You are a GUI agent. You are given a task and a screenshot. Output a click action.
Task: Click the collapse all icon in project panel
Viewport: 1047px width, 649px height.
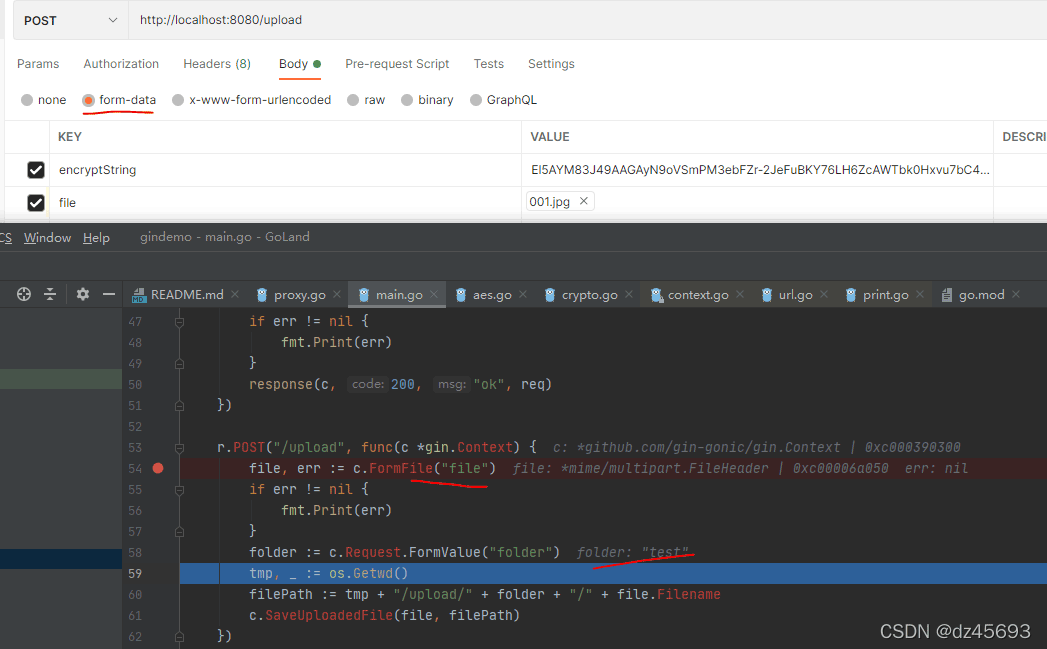point(50,294)
